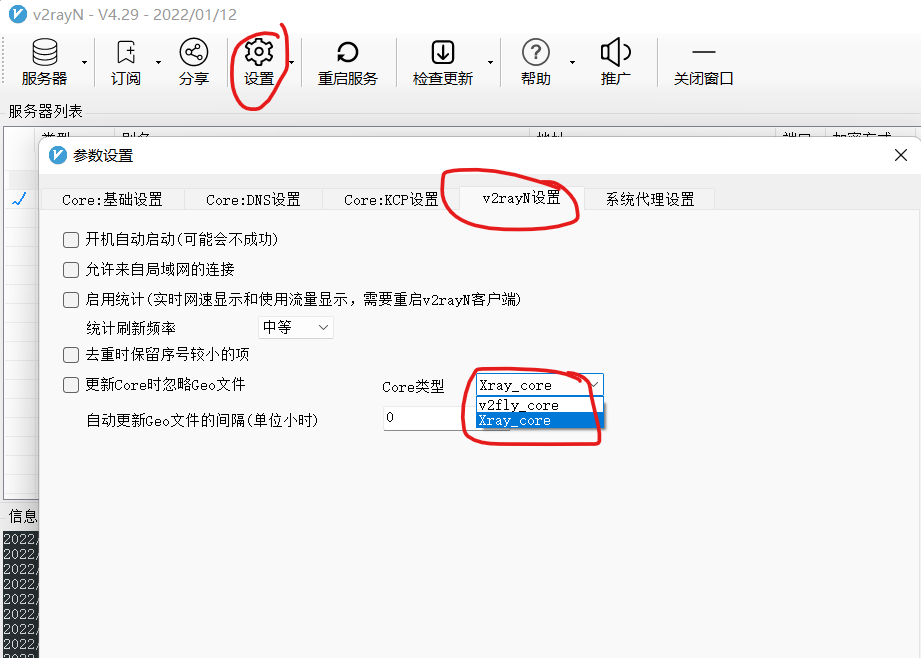Select the v2rayN设置 tab
The width and height of the screenshot is (921, 658).
(522, 198)
